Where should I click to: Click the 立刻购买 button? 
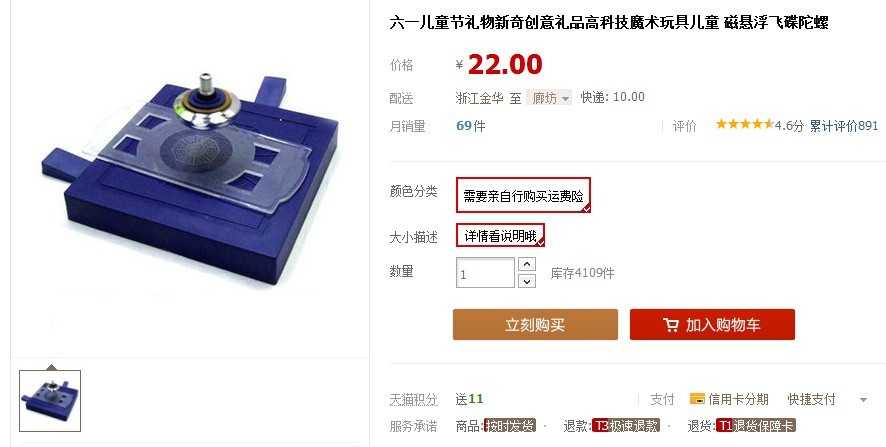[535, 324]
